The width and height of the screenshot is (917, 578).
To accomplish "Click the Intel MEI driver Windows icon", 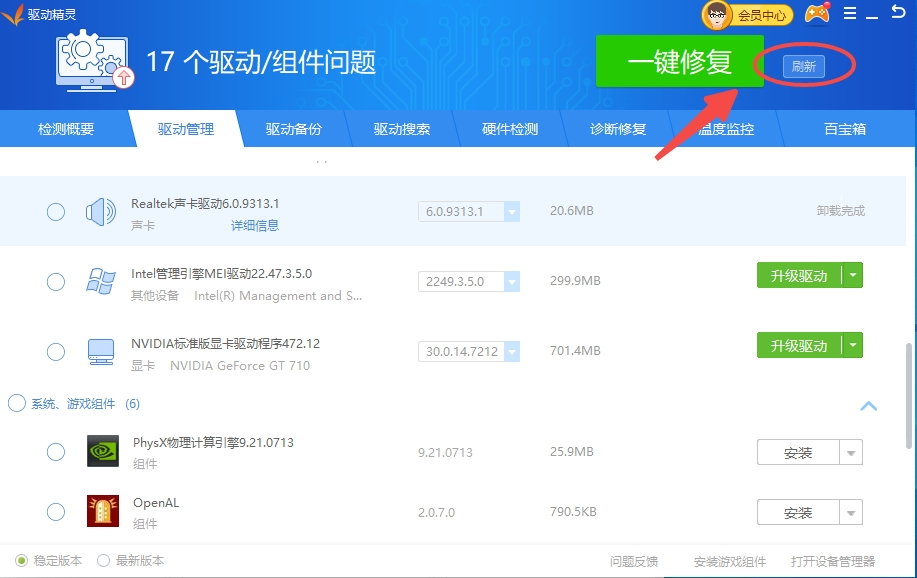I will 101,282.
